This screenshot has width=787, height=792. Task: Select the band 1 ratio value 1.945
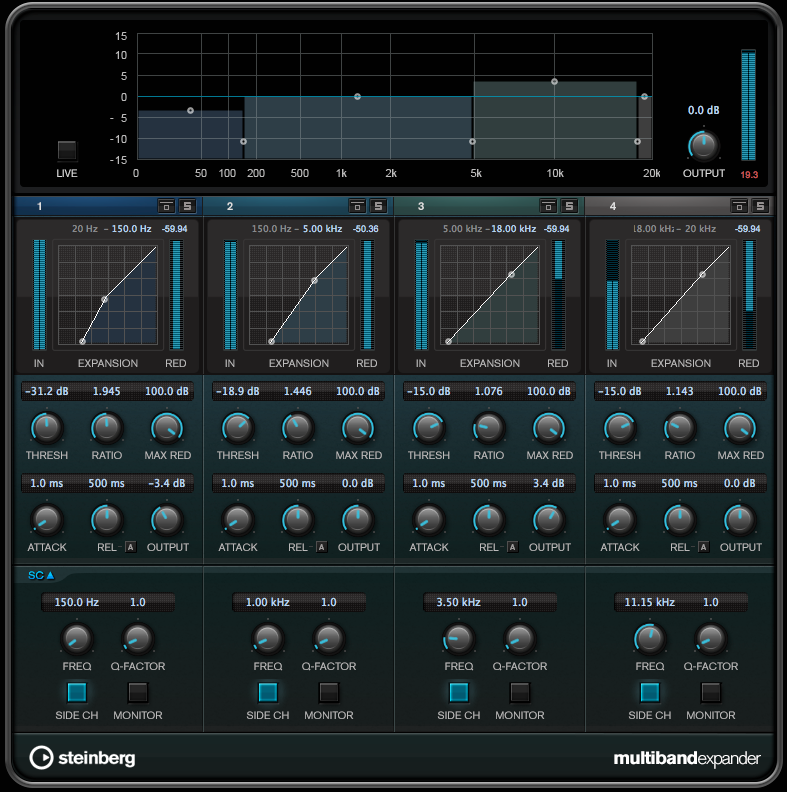coord(107,391)
